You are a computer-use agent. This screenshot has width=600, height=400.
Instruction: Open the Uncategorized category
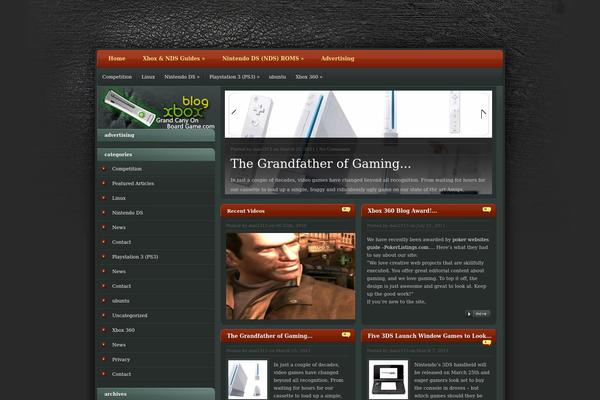pyautogui.click(x=129, y=315)
